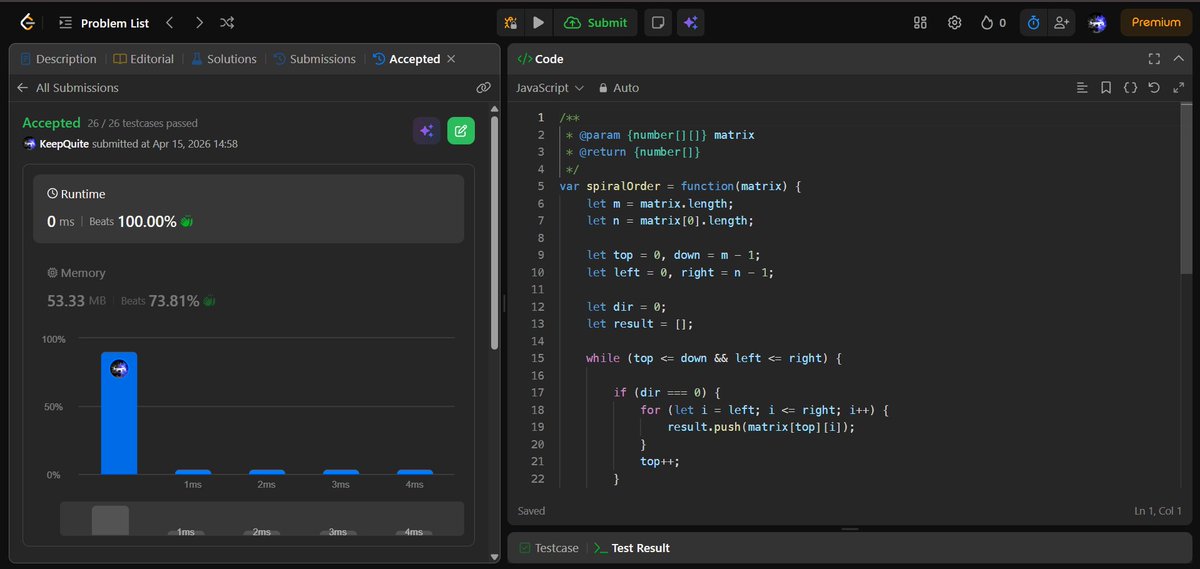The image size is (1200, 569).
Task: Select the Accepted tab
Action: (x=406, y=59)
